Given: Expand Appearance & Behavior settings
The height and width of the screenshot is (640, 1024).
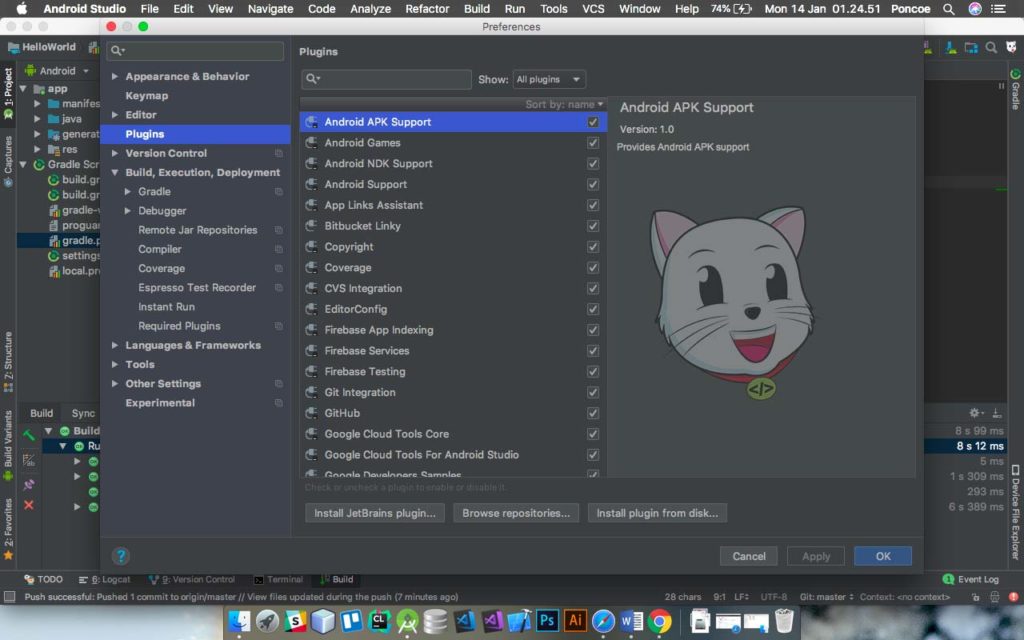Looking at the screenshot, I should (x=115, y=76).
